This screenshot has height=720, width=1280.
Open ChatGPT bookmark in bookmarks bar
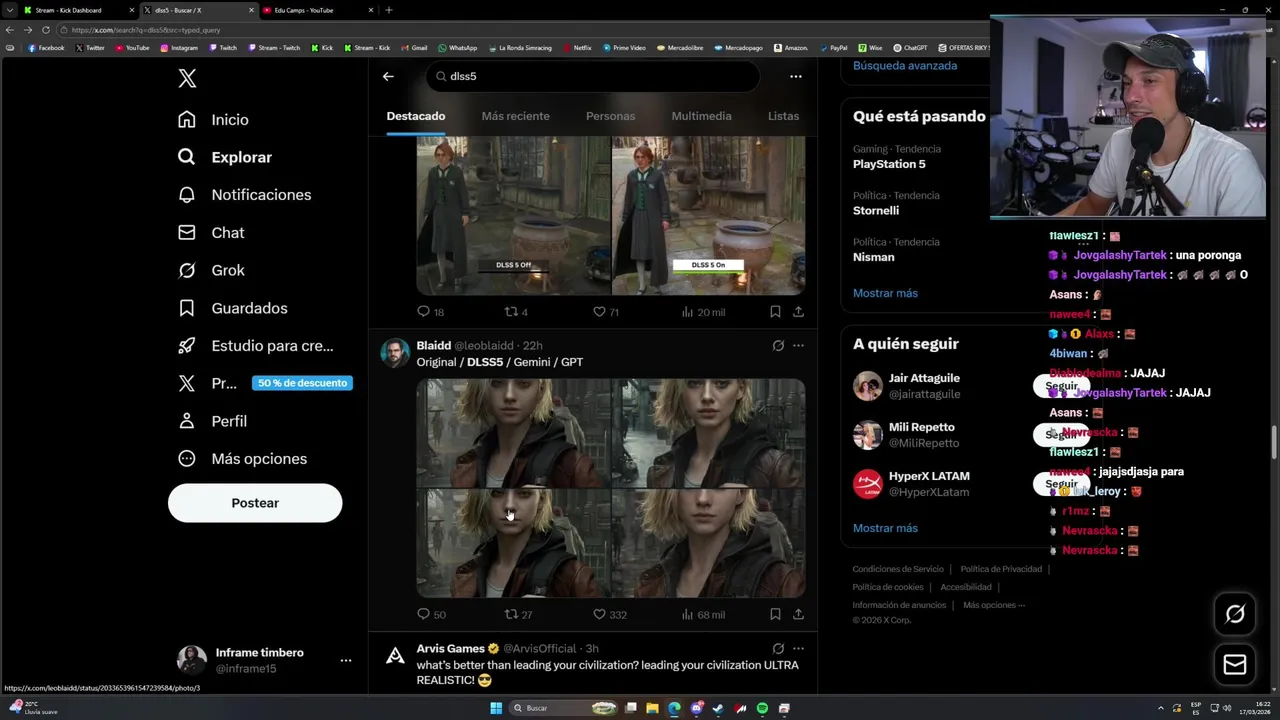coord(910,48)
